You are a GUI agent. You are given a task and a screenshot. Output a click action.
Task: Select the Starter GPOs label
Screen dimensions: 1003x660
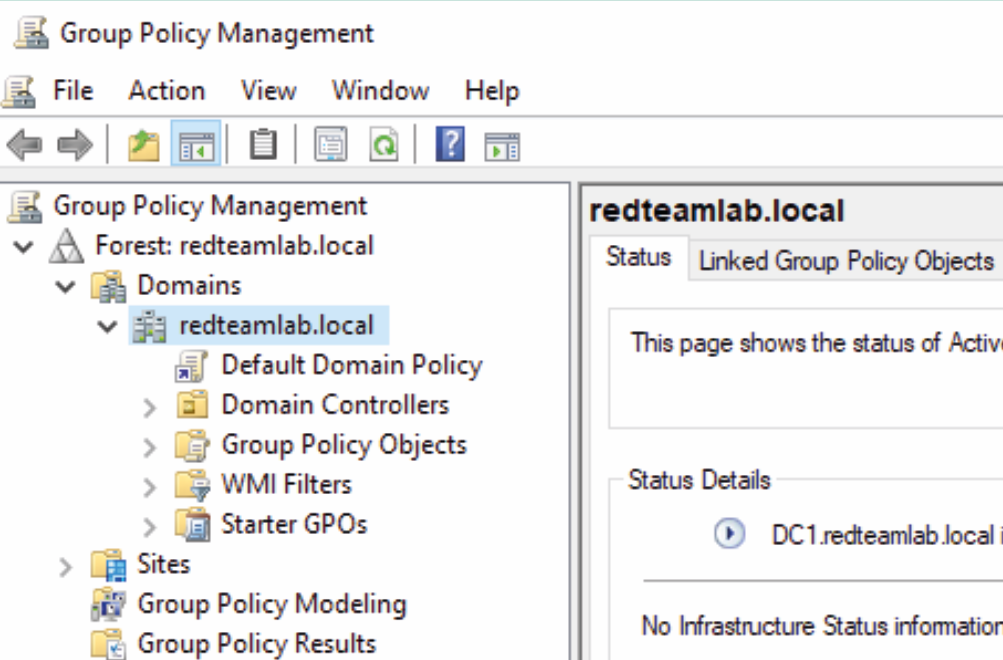[294, 524]
